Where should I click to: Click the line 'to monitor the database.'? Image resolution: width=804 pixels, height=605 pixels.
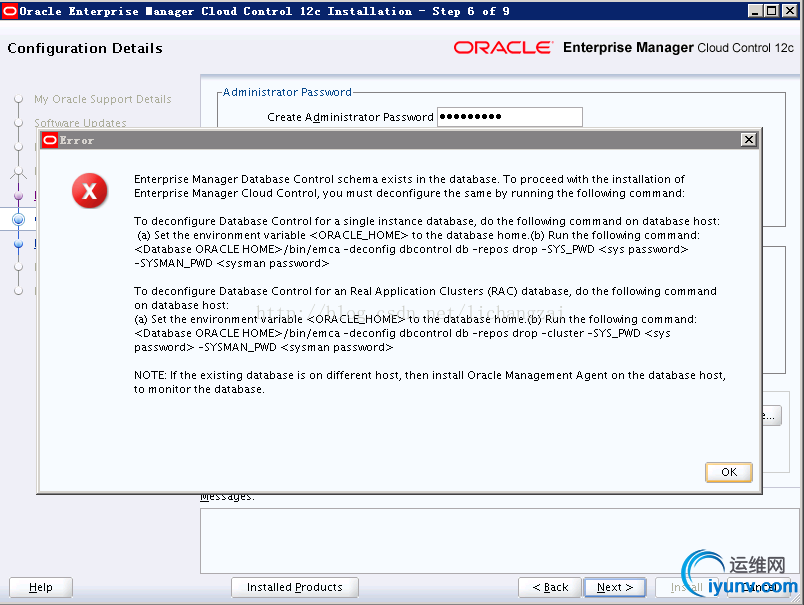[x=199, y=389]
